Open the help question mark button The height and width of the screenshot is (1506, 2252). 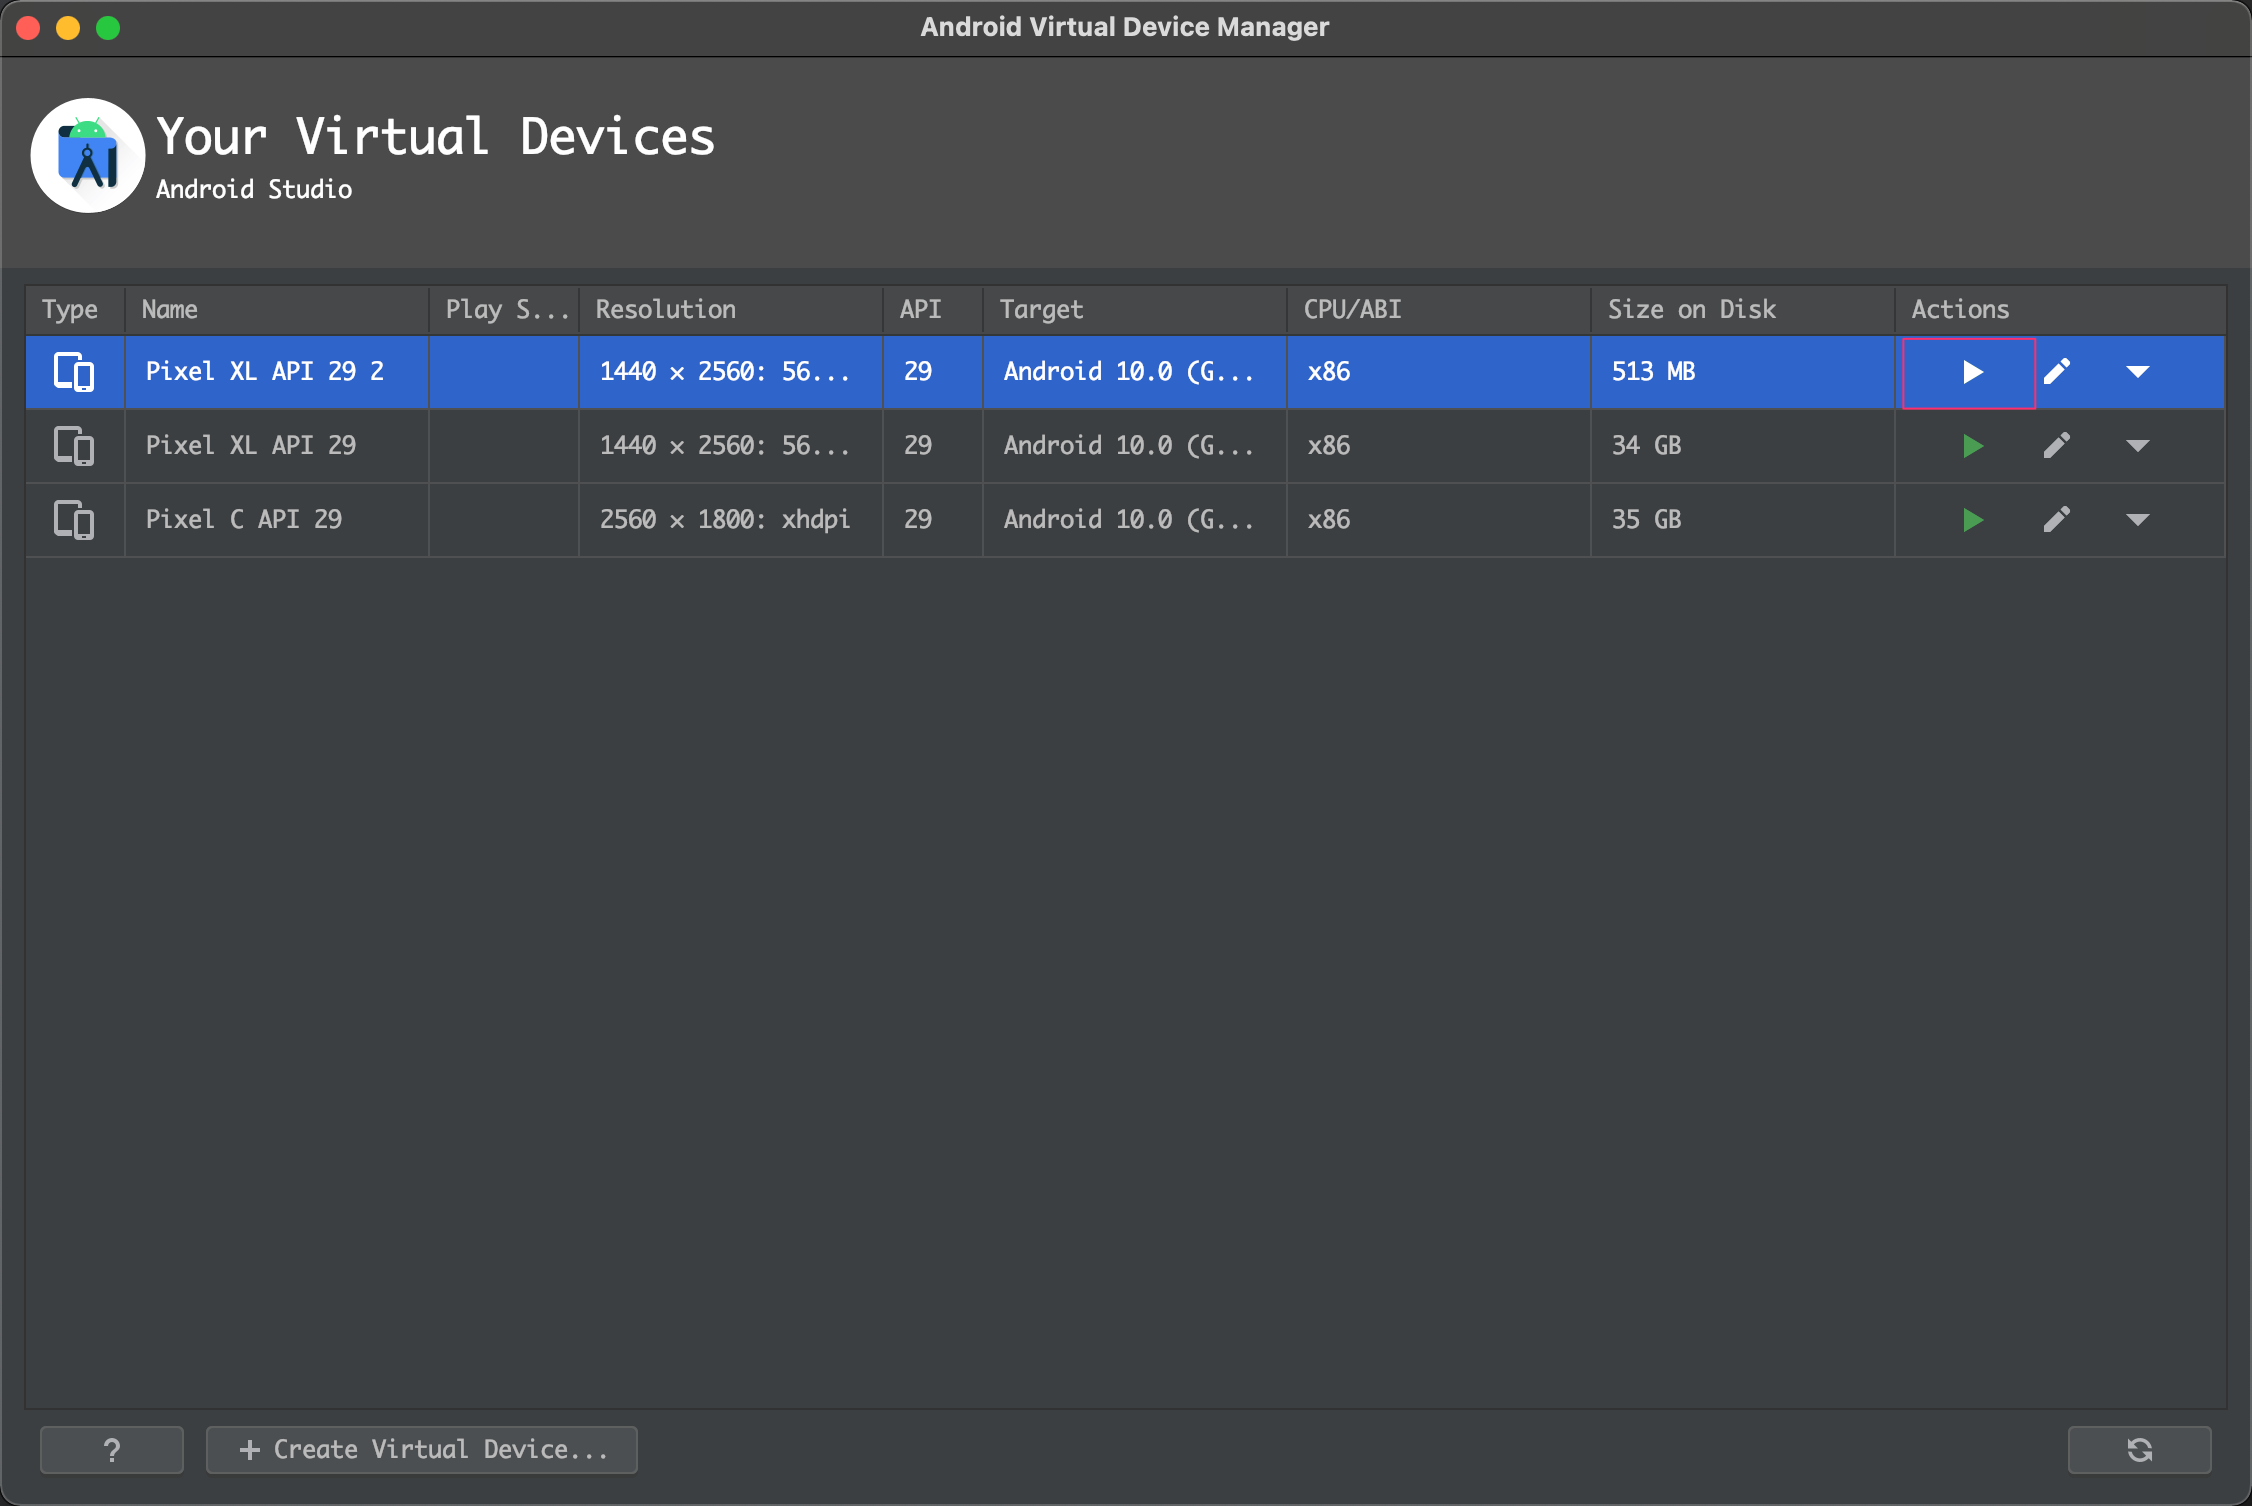point(112,1450)
